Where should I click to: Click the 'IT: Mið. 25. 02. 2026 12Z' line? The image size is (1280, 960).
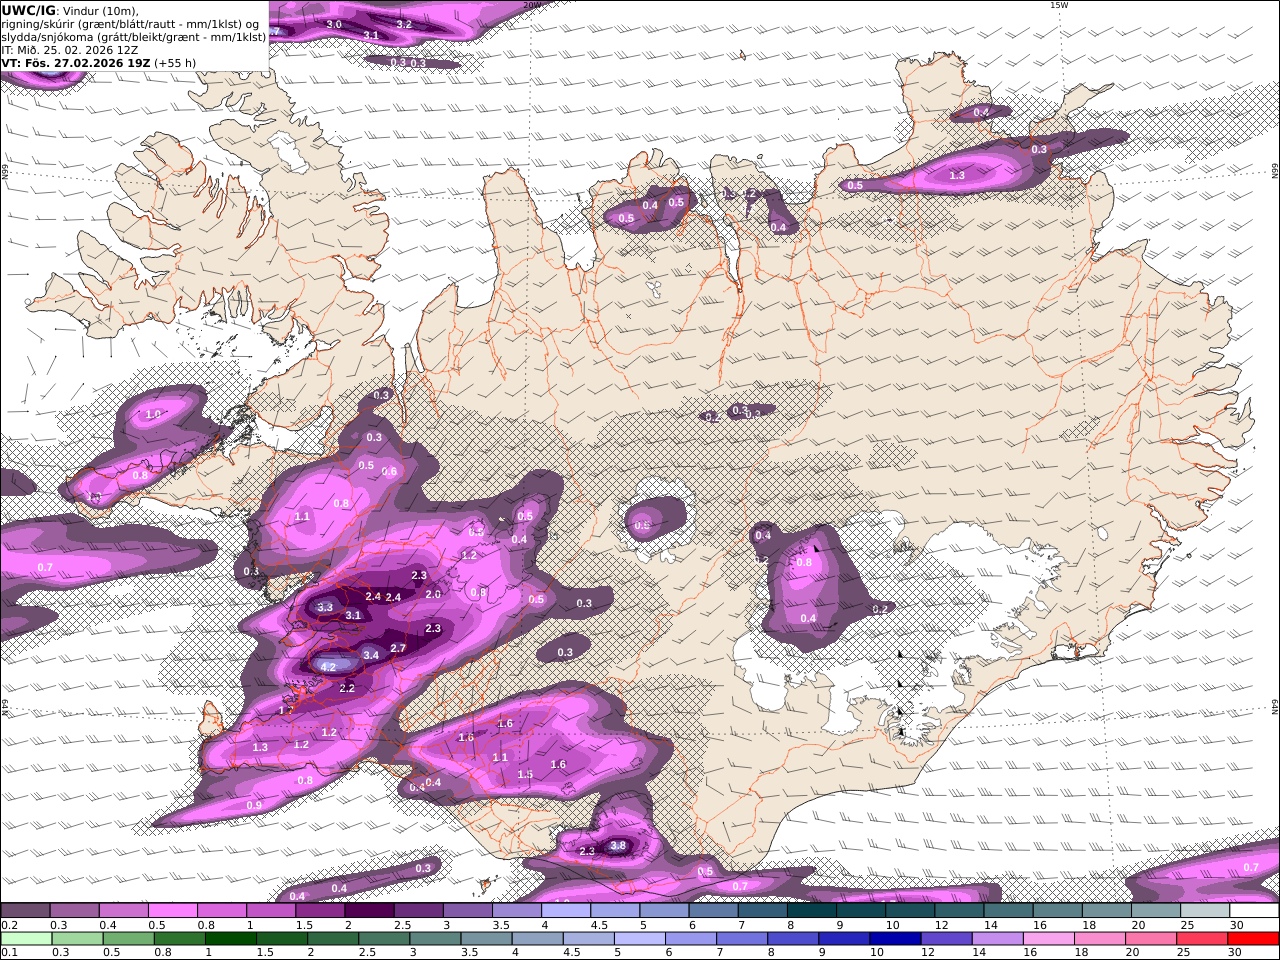69,49
